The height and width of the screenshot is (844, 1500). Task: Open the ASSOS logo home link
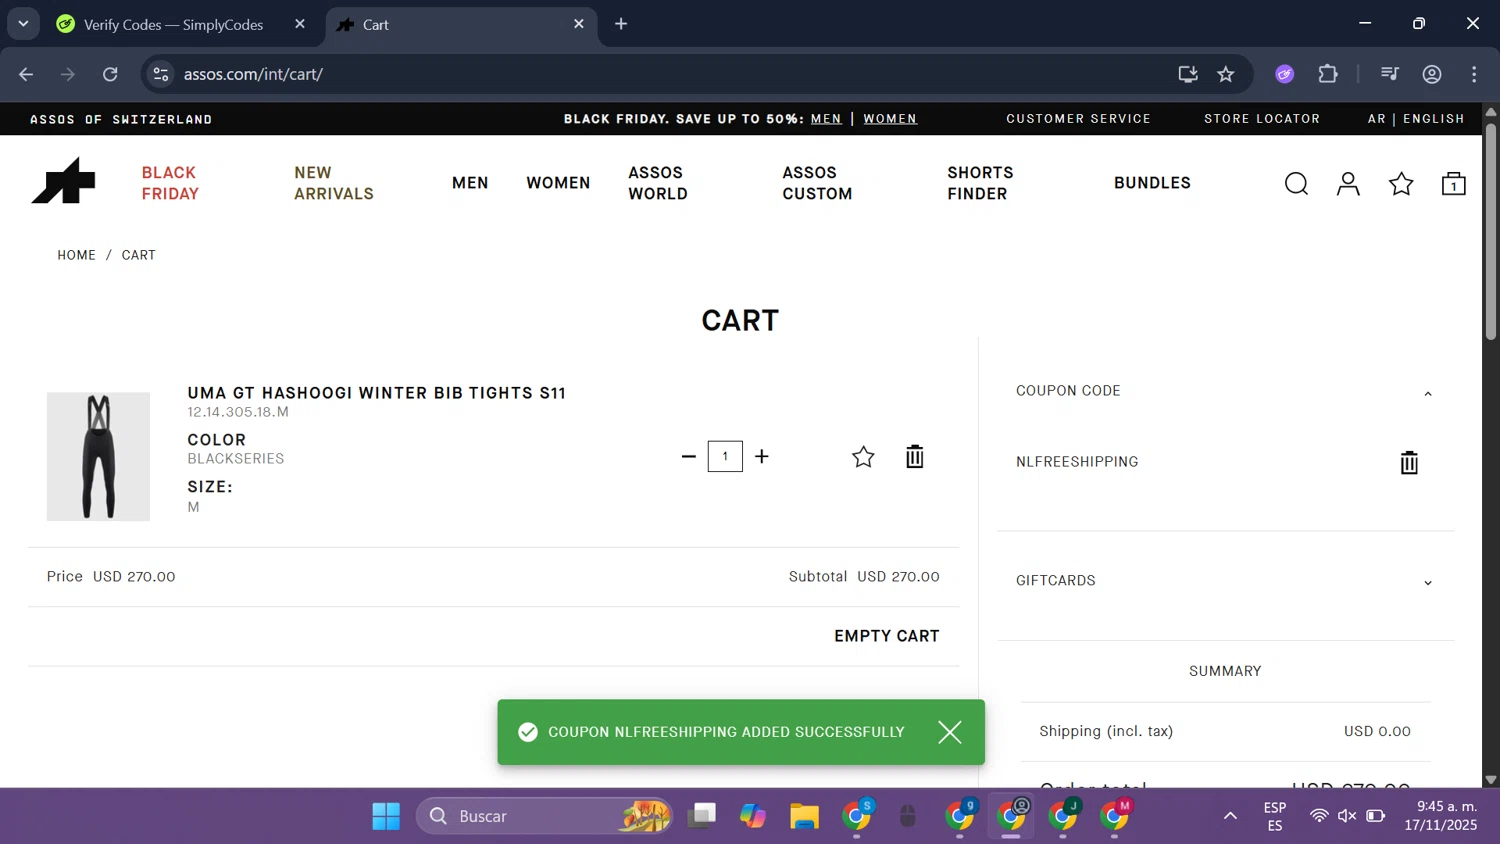pos(63,182)
